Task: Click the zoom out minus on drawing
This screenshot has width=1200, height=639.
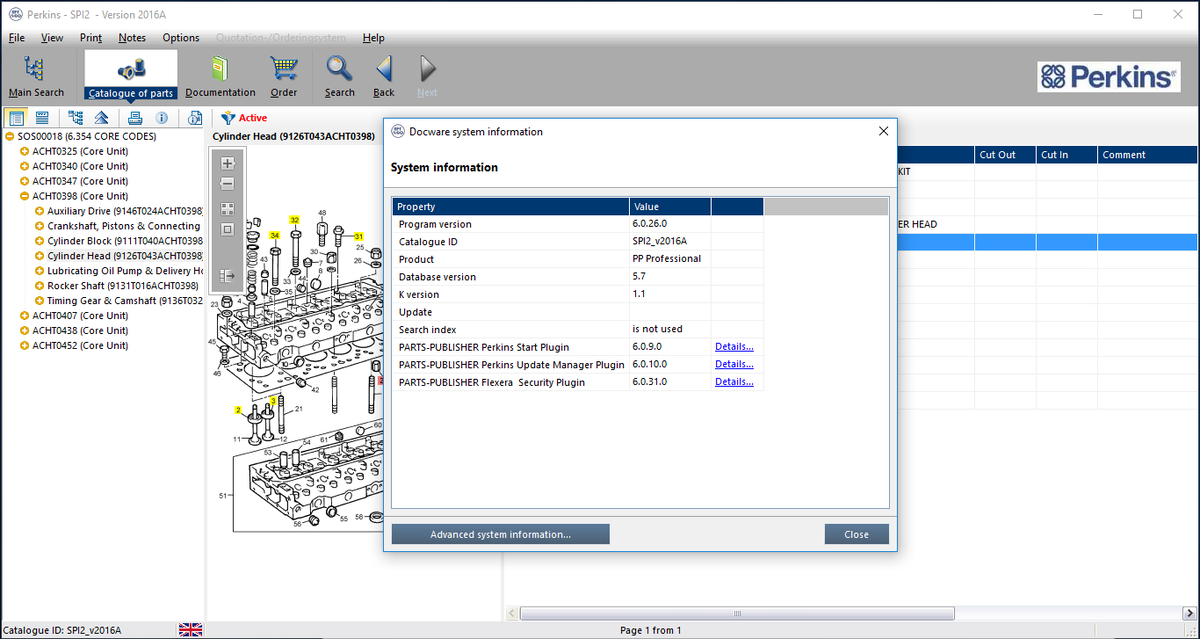Action: click(x=227, y=184)
